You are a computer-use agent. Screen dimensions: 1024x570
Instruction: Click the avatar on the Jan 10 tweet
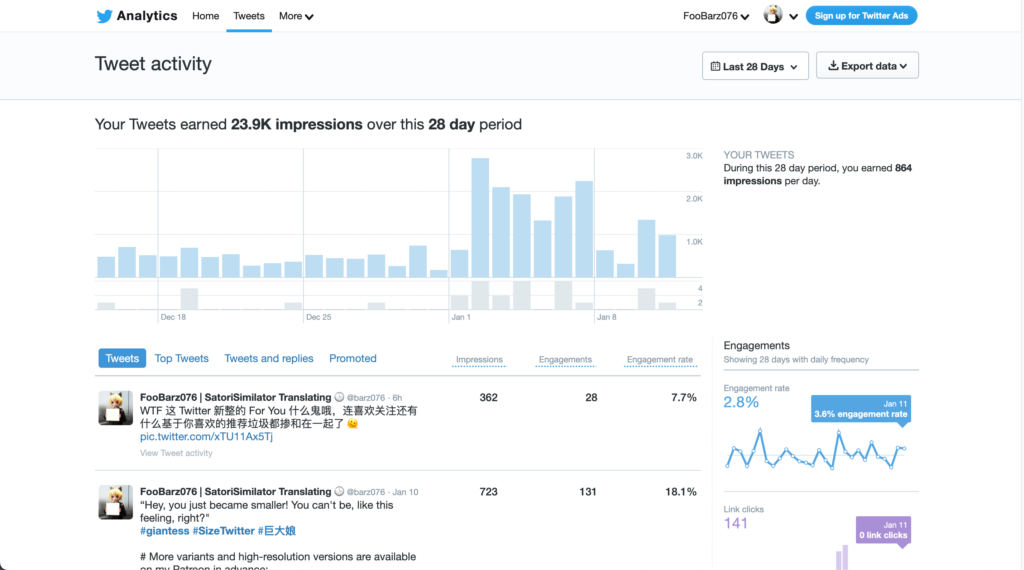click(x=115, y=502)
